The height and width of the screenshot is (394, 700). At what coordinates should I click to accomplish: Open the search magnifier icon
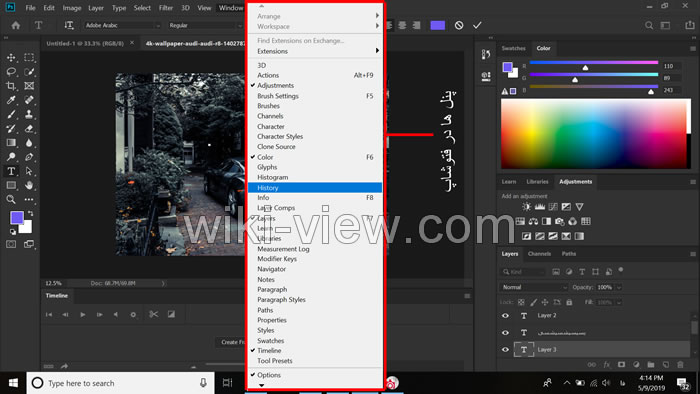click(649, 25)
